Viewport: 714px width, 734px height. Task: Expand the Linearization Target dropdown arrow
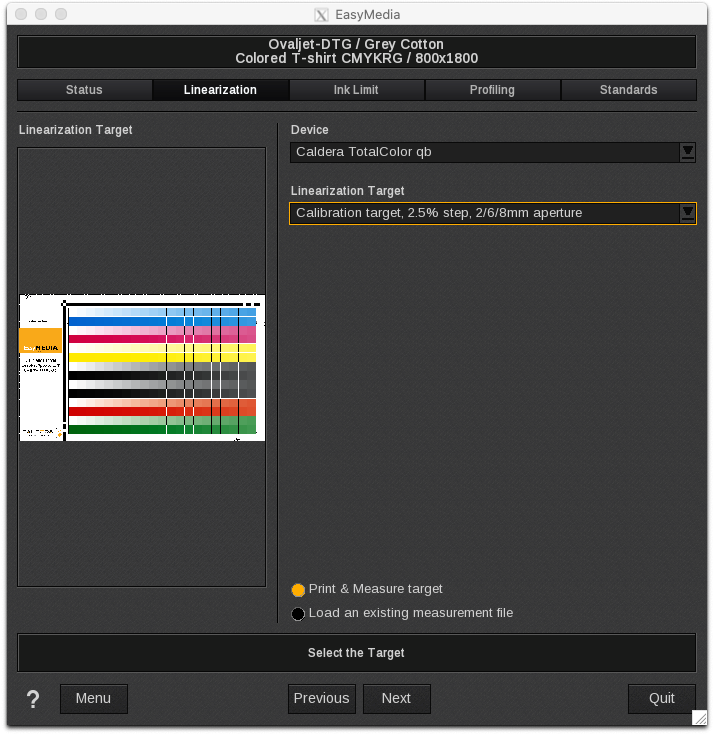pos(687,213)
